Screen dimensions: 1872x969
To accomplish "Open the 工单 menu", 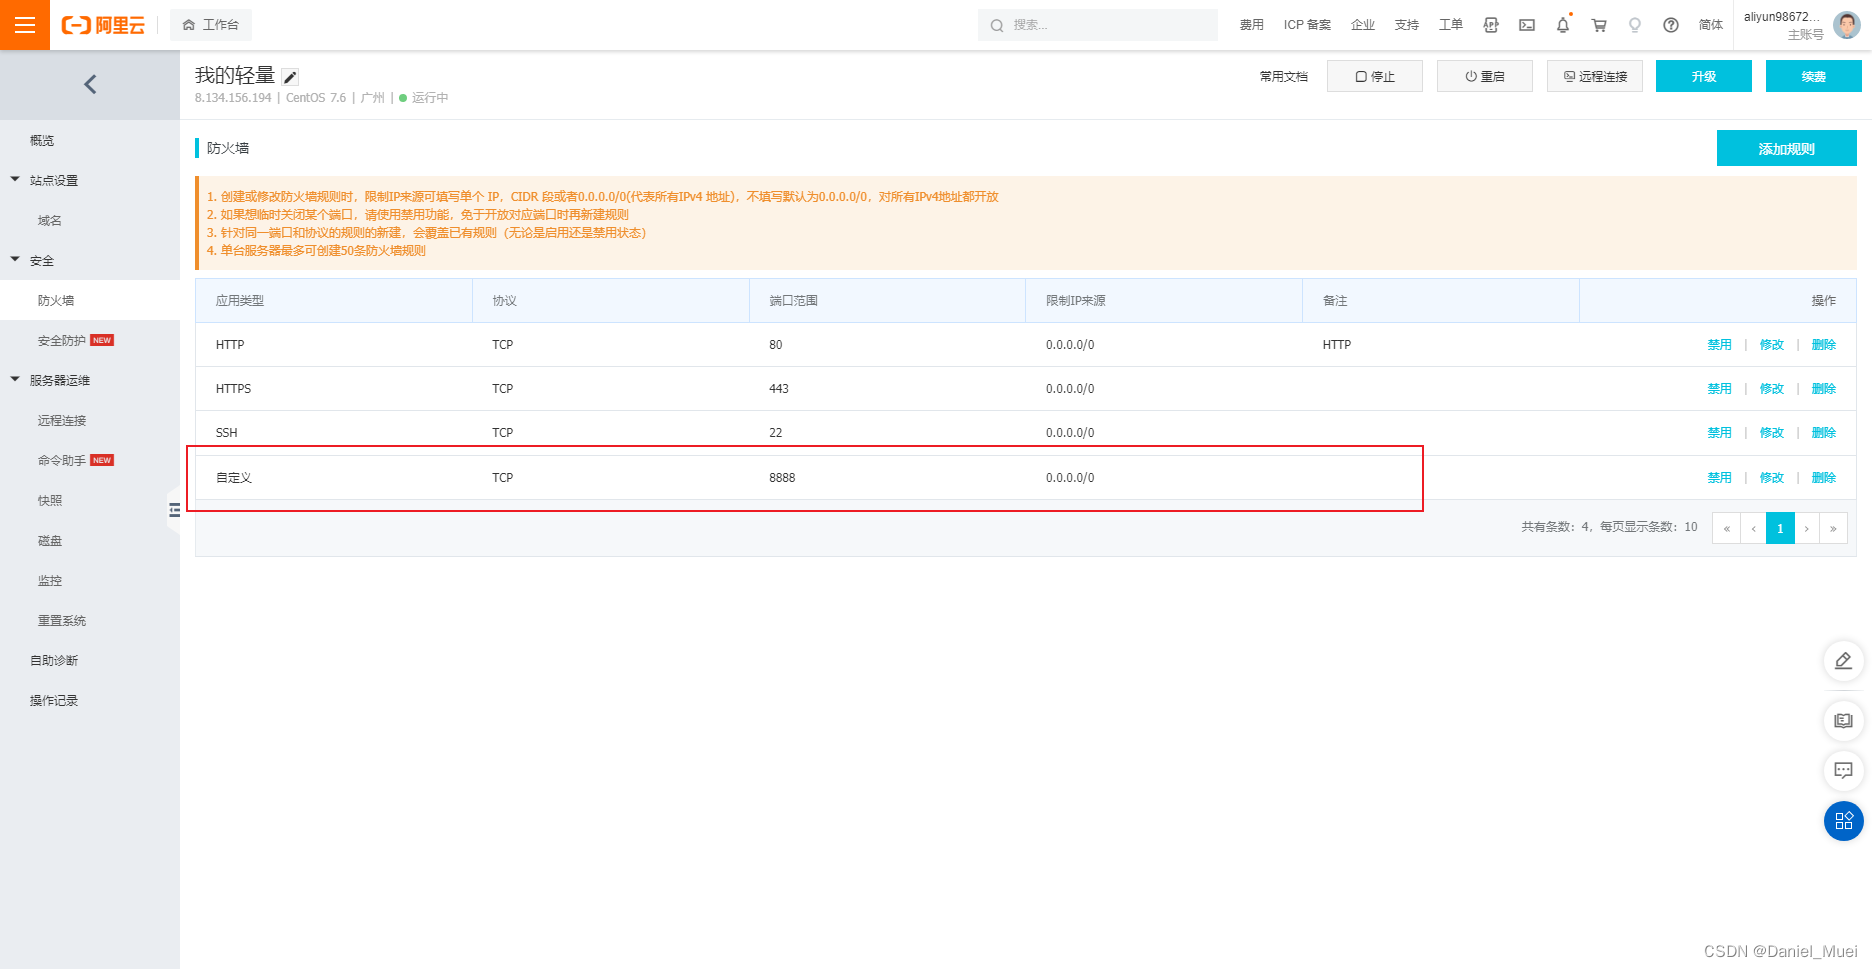I will pos(1451,25).
